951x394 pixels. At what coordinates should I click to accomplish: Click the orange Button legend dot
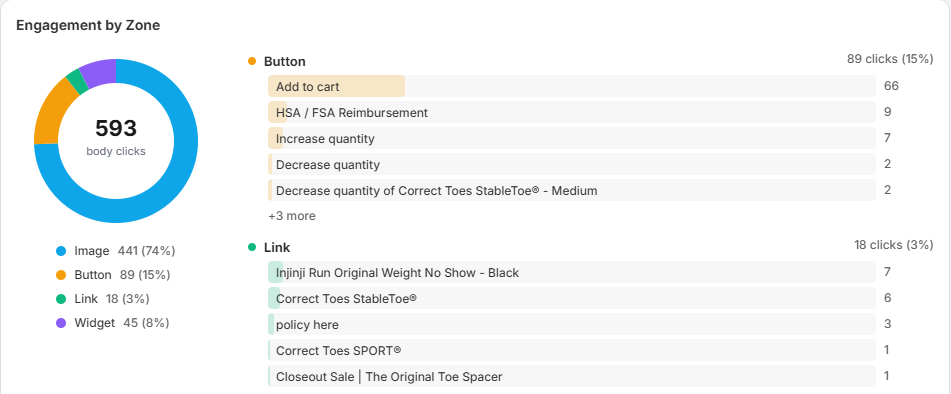(x=61, y=275)
